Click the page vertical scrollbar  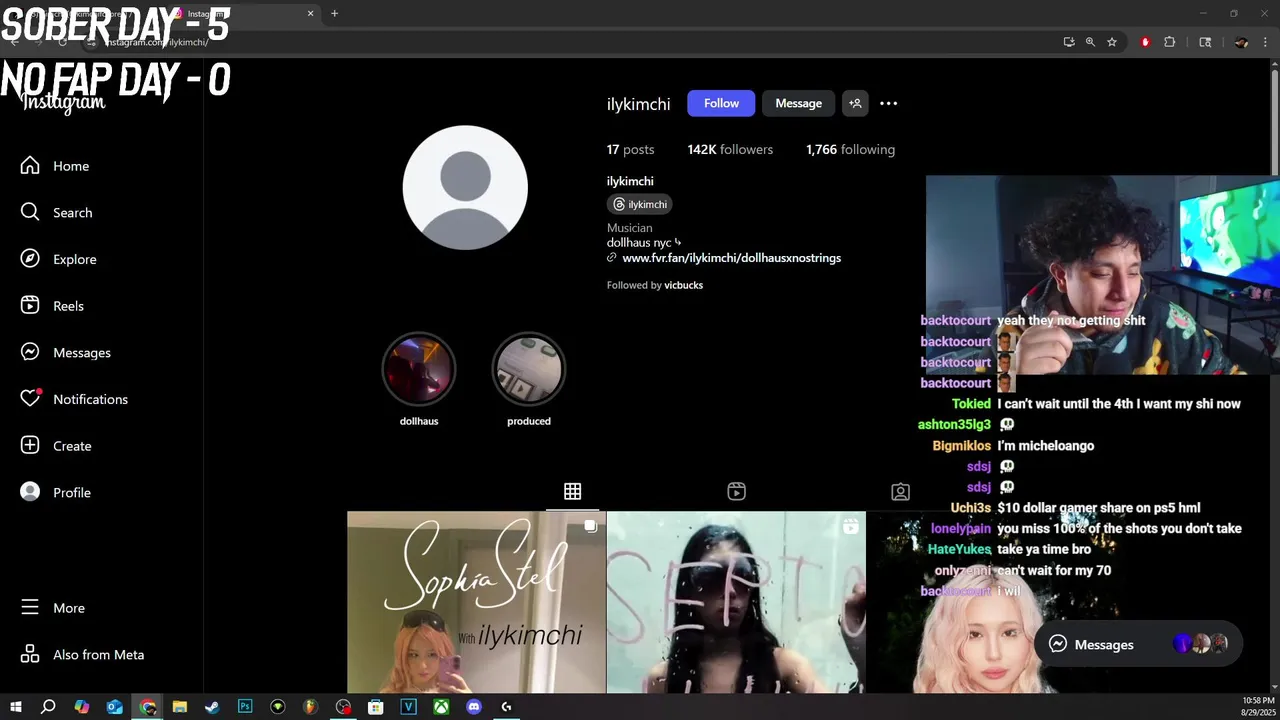click(x=1274, y=122)
